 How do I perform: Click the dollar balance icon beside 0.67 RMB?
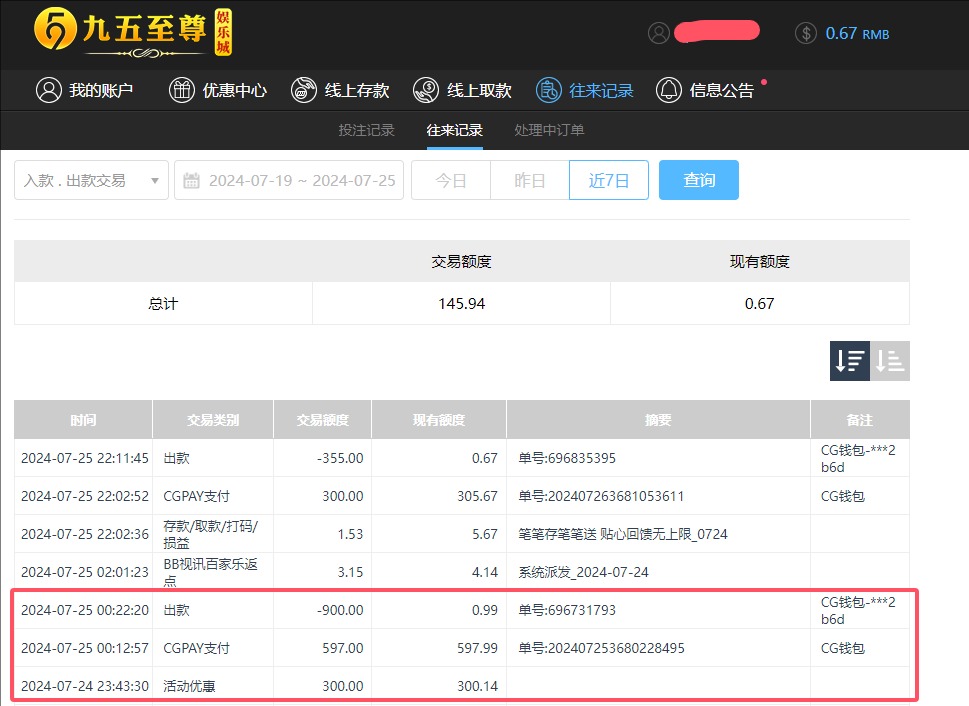[806, 33]
